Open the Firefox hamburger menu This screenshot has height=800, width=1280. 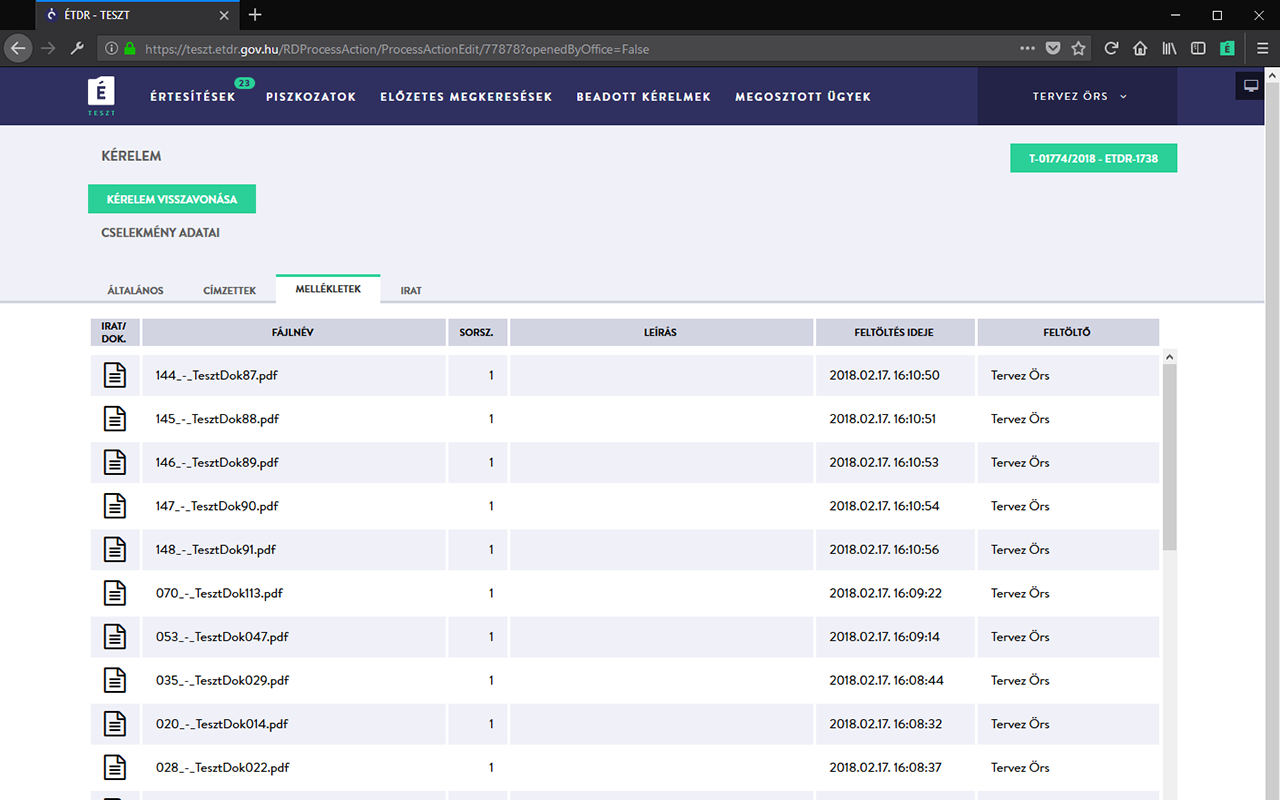(x=1263, y=48)
